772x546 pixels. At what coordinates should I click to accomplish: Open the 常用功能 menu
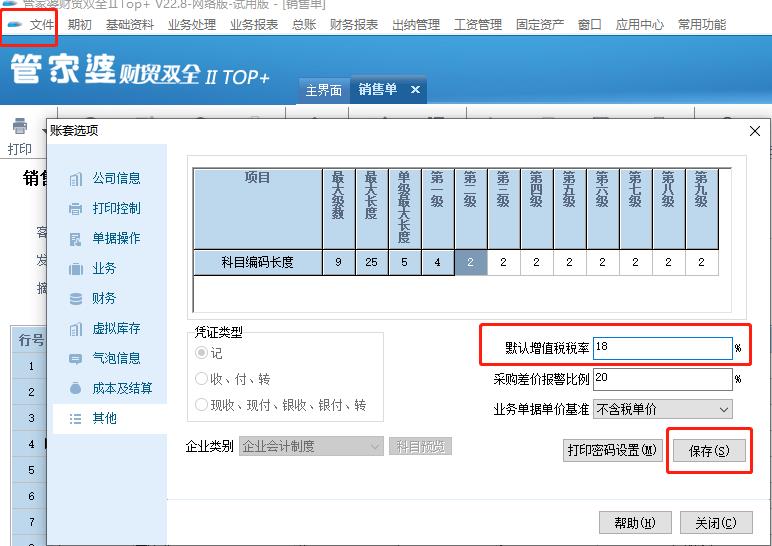[702, 24]
